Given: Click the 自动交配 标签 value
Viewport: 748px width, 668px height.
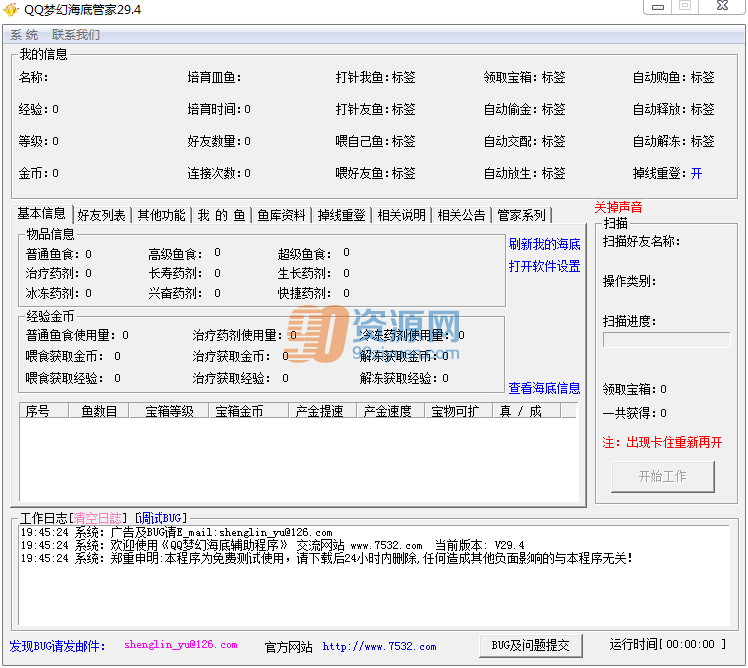Looking at the screenshot, I should [553, 141].
